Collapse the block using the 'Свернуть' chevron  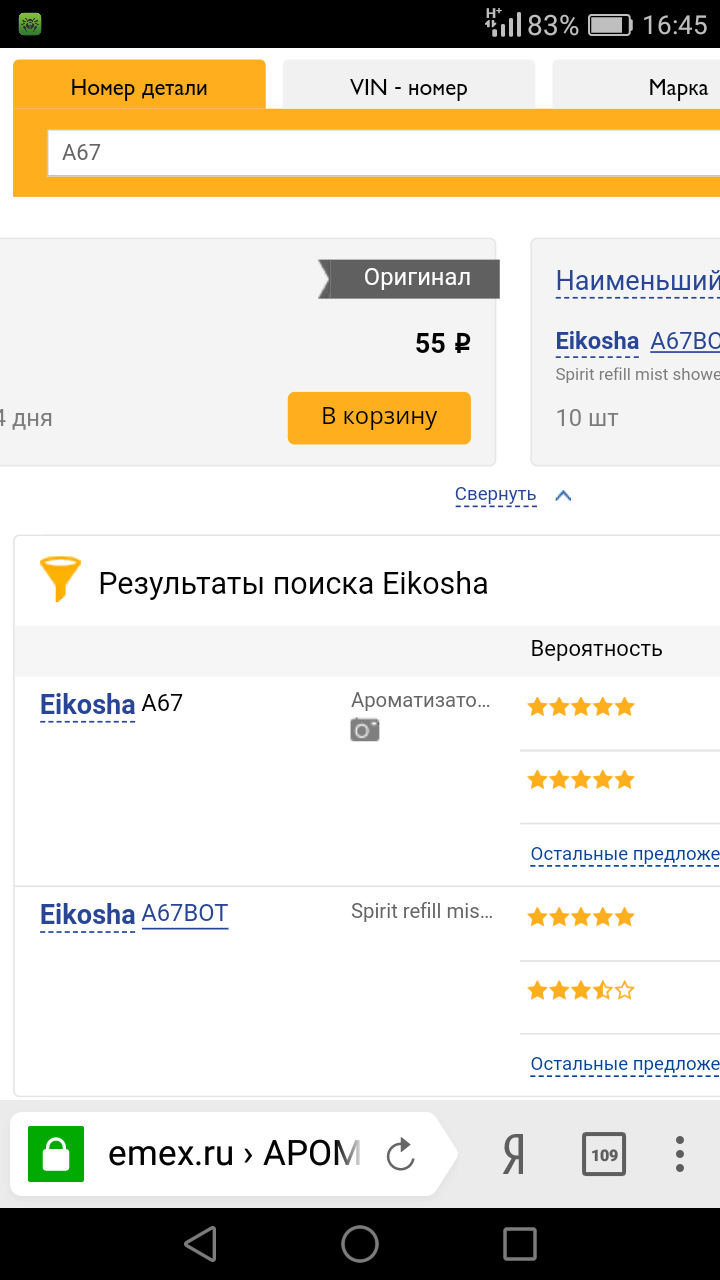563,495
